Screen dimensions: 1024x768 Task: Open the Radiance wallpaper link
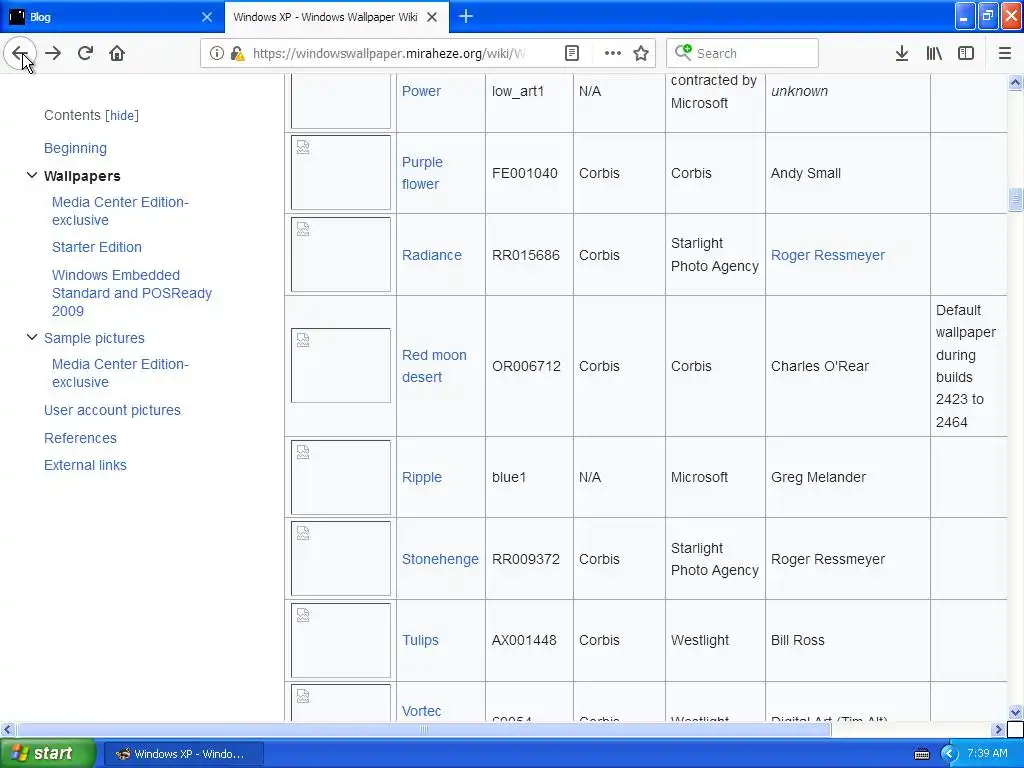coord(432,255)
